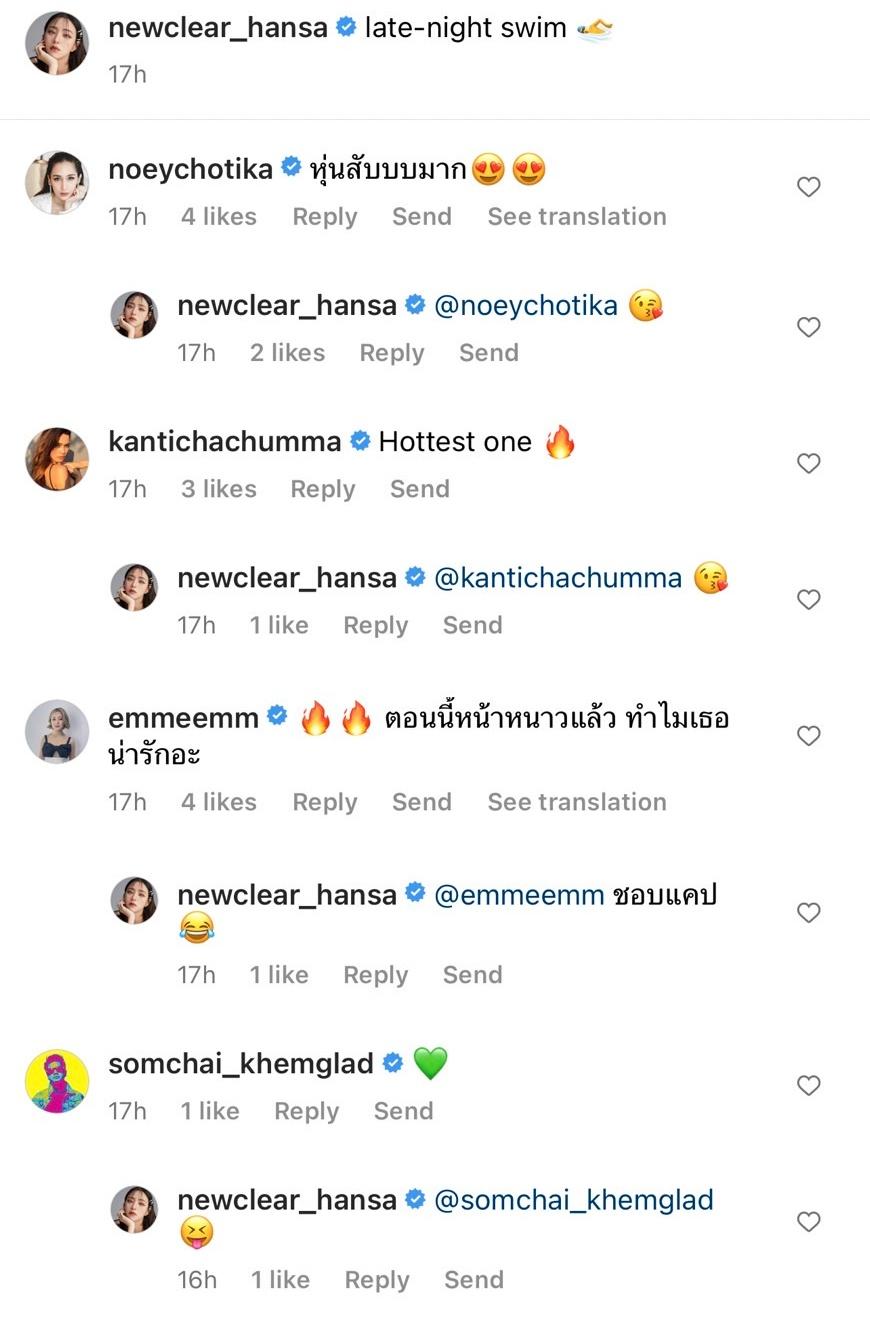
Task: Heart newclear_hansa's reply to @kantichachumma
Action: click(x=808, y=599)
